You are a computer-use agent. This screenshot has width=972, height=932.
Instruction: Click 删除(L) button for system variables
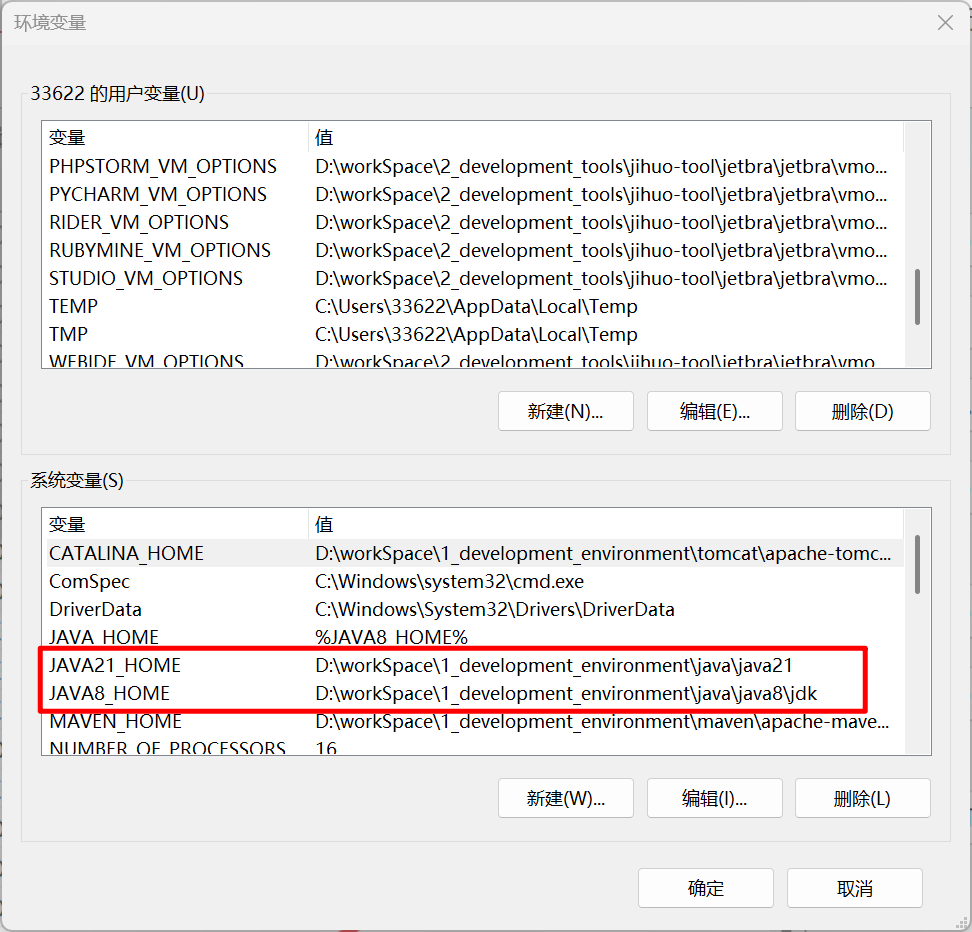click(862, 798)
